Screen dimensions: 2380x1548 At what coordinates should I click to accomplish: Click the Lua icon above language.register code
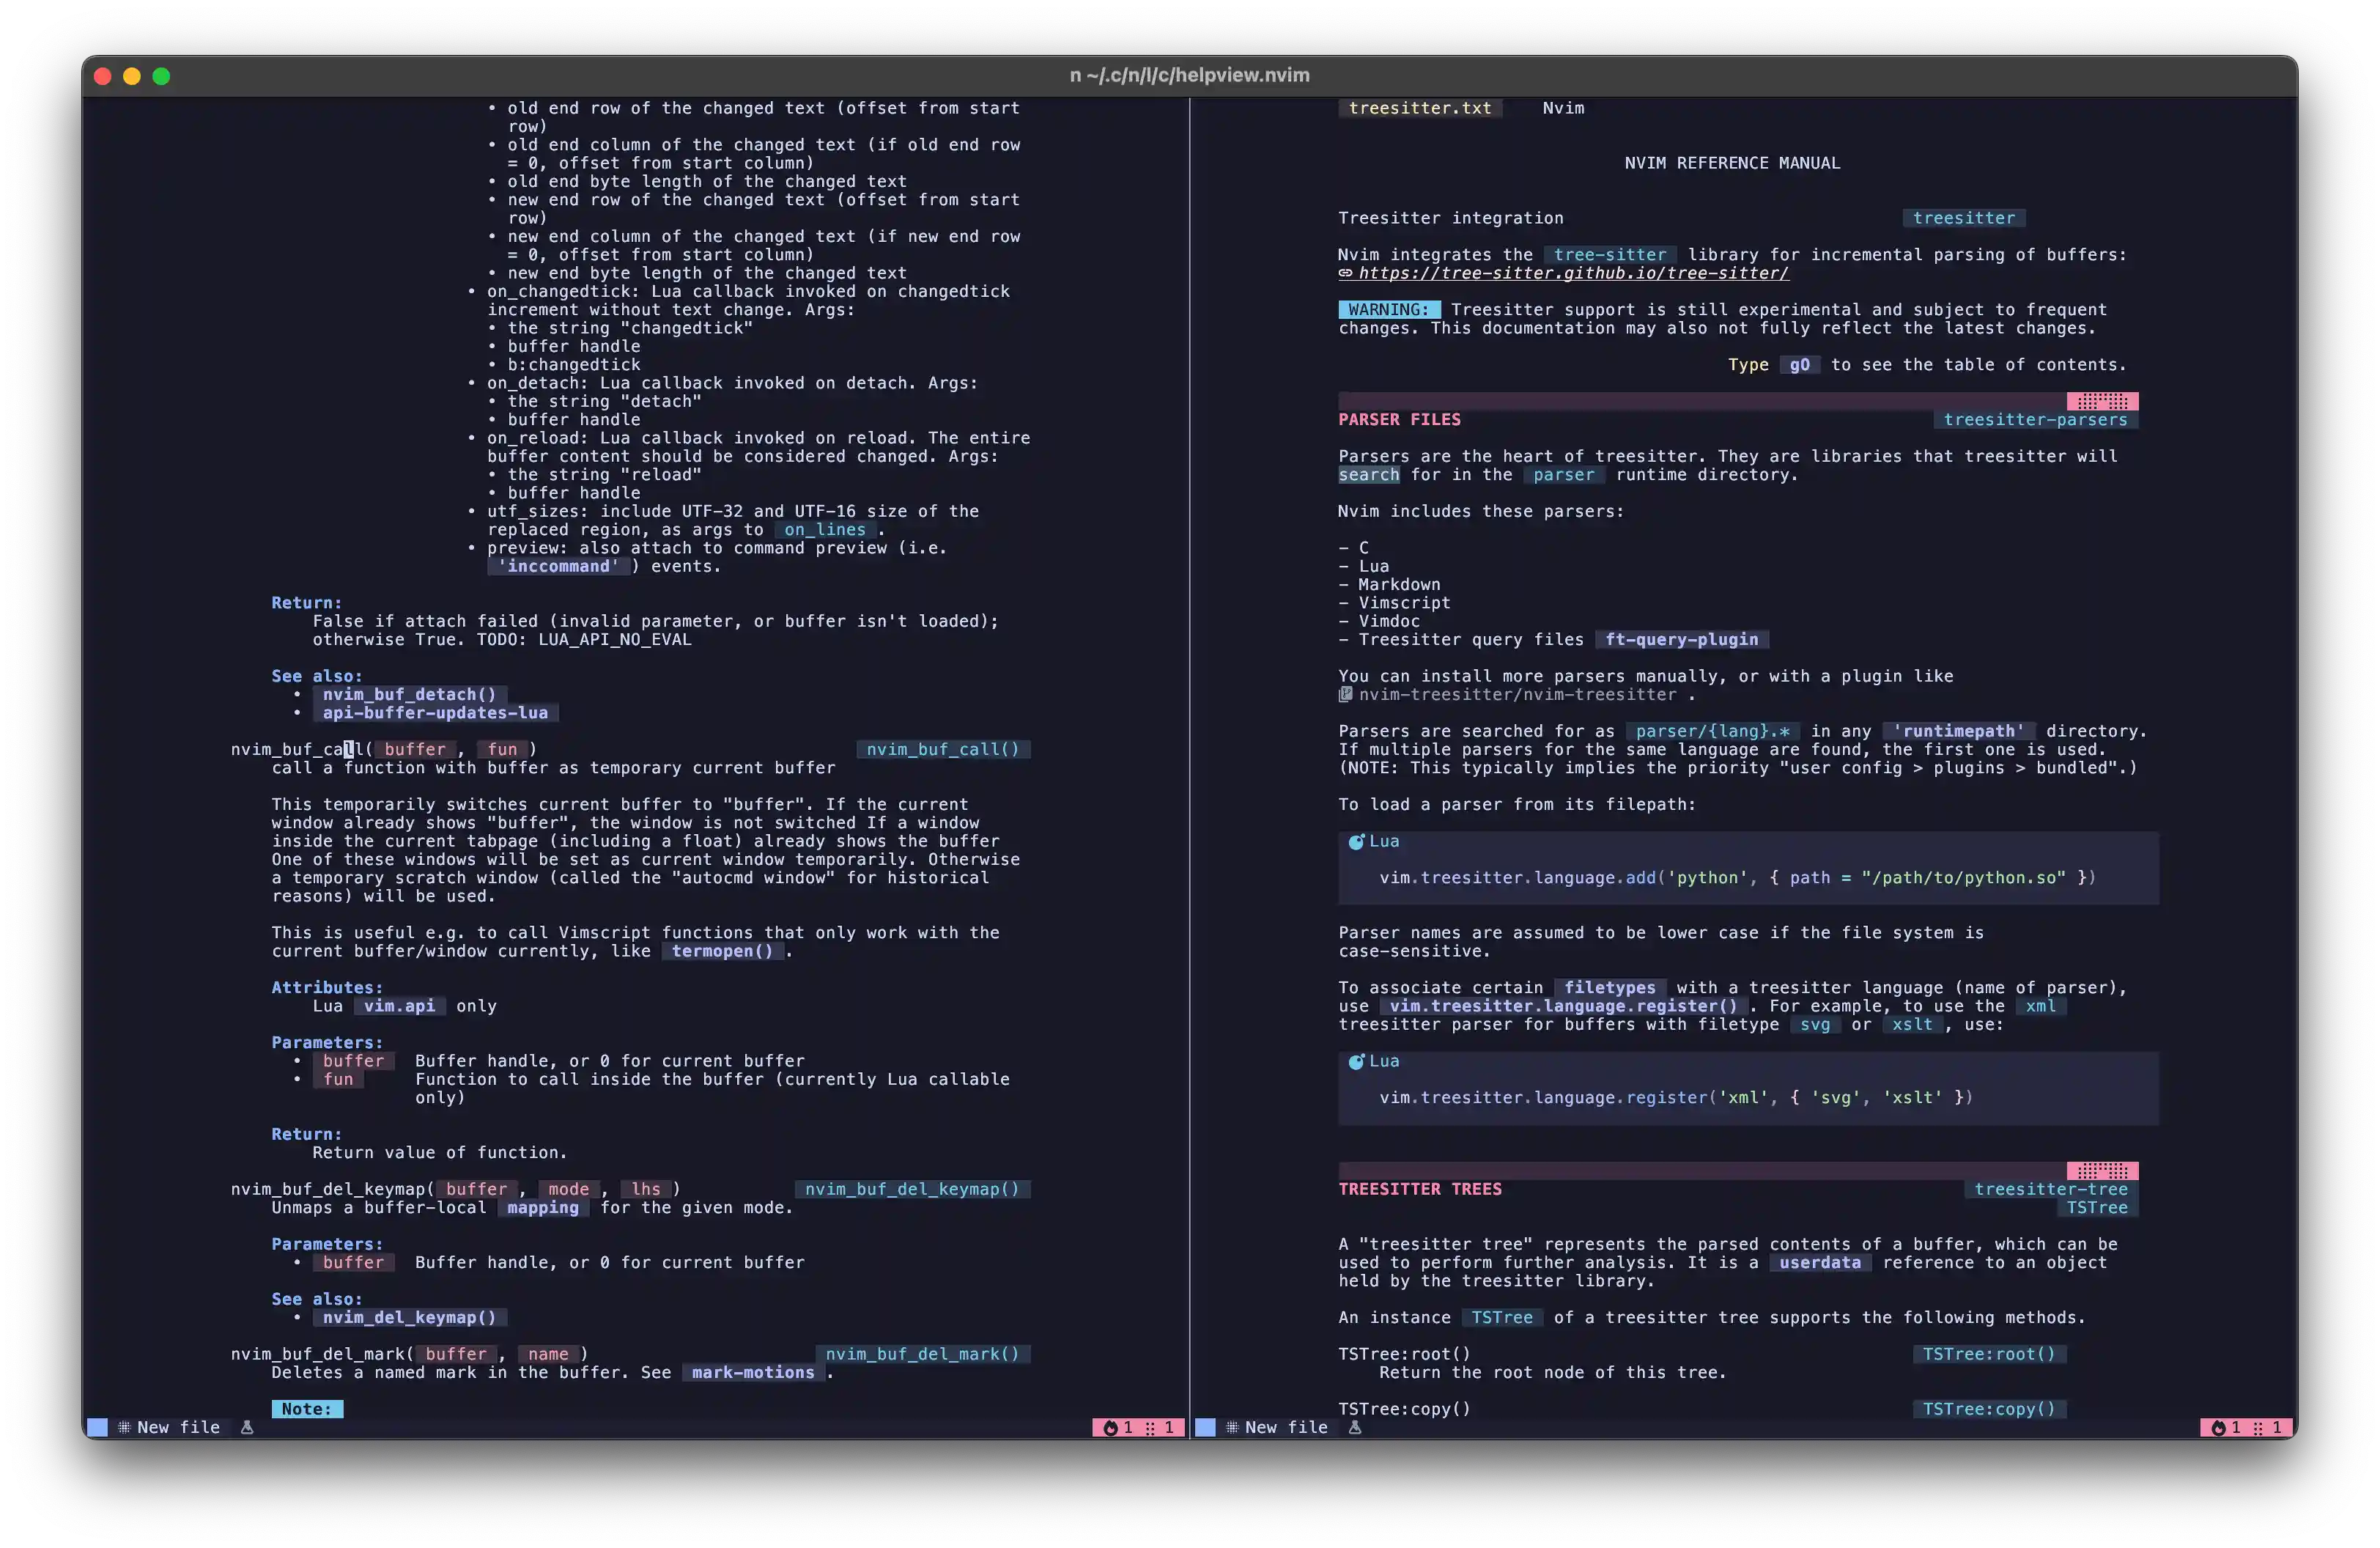pyautogui.click(x=1356, y=1062)
